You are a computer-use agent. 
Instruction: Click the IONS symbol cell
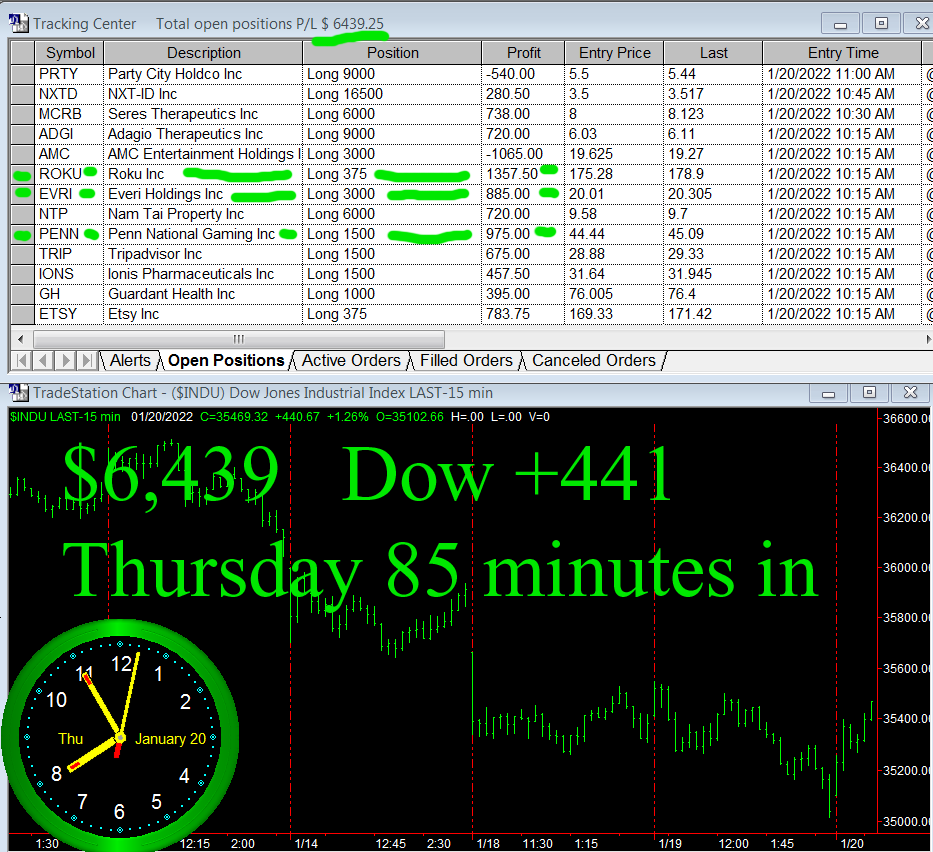coord(69,274)
